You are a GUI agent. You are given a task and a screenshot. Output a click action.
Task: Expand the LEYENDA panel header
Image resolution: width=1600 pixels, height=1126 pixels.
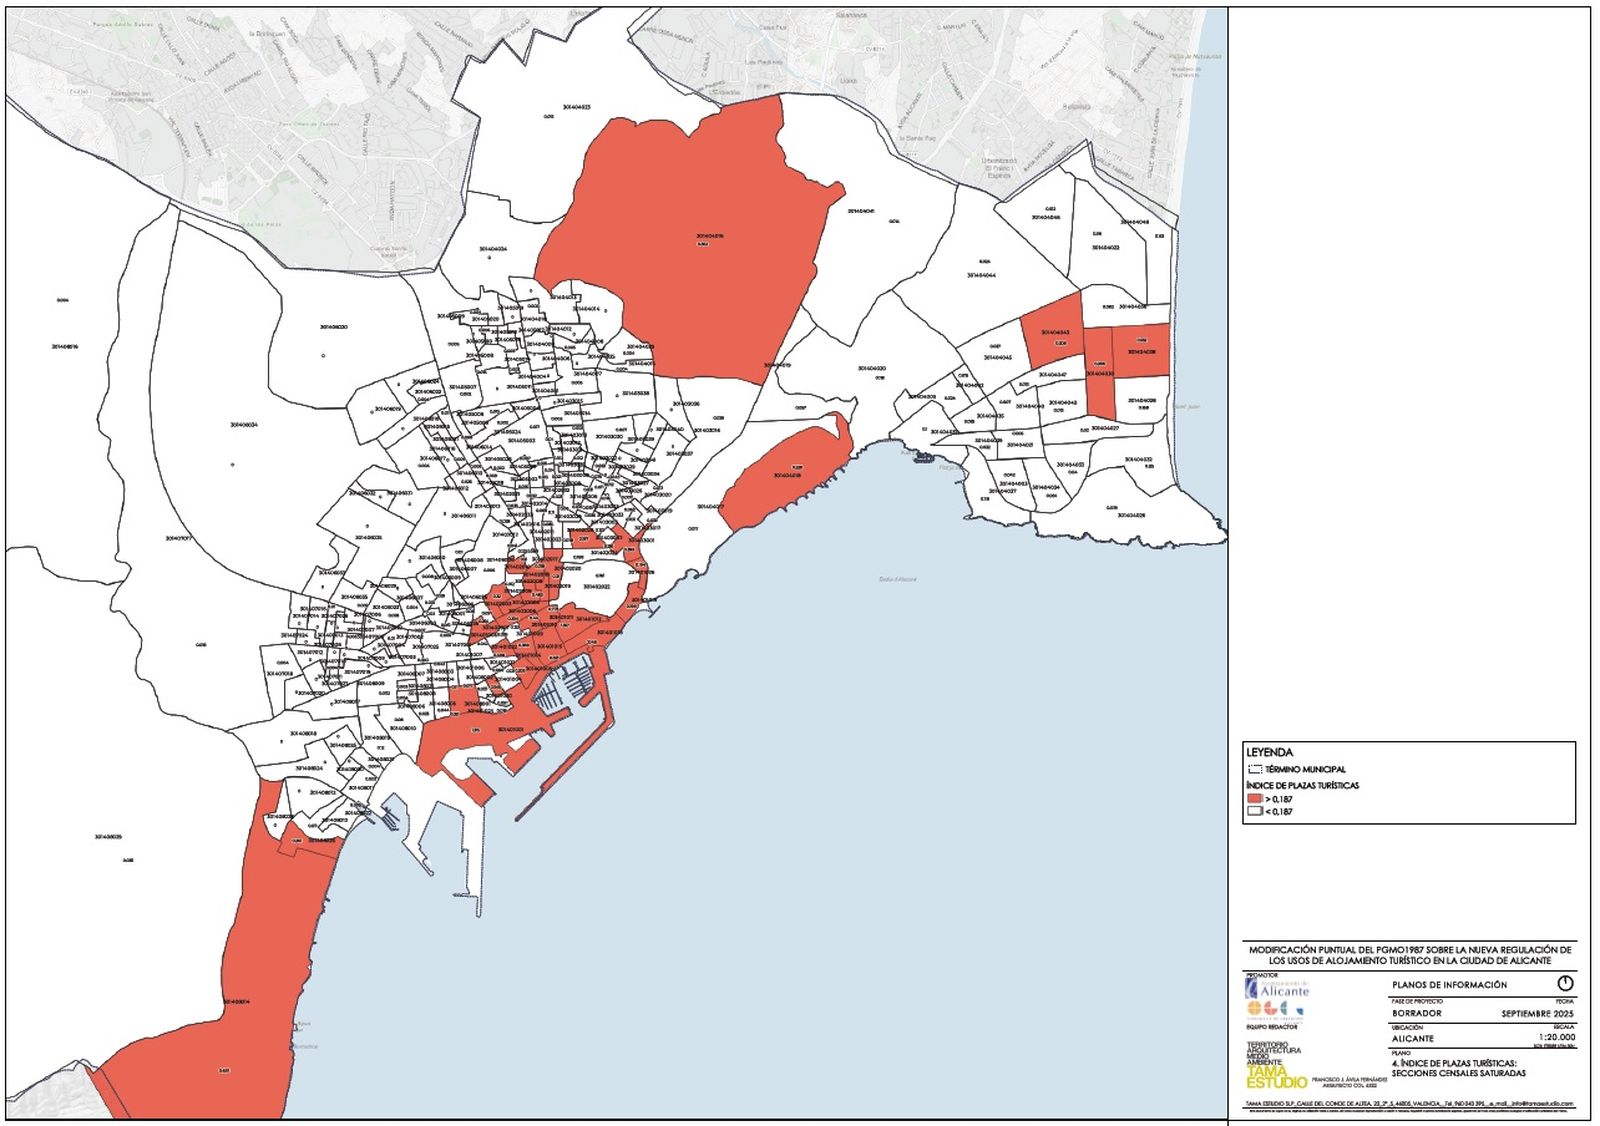(1270, 752)
